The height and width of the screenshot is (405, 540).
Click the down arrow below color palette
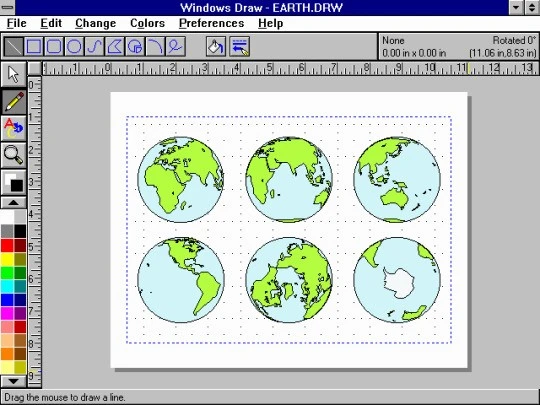[x=13, y=381]
